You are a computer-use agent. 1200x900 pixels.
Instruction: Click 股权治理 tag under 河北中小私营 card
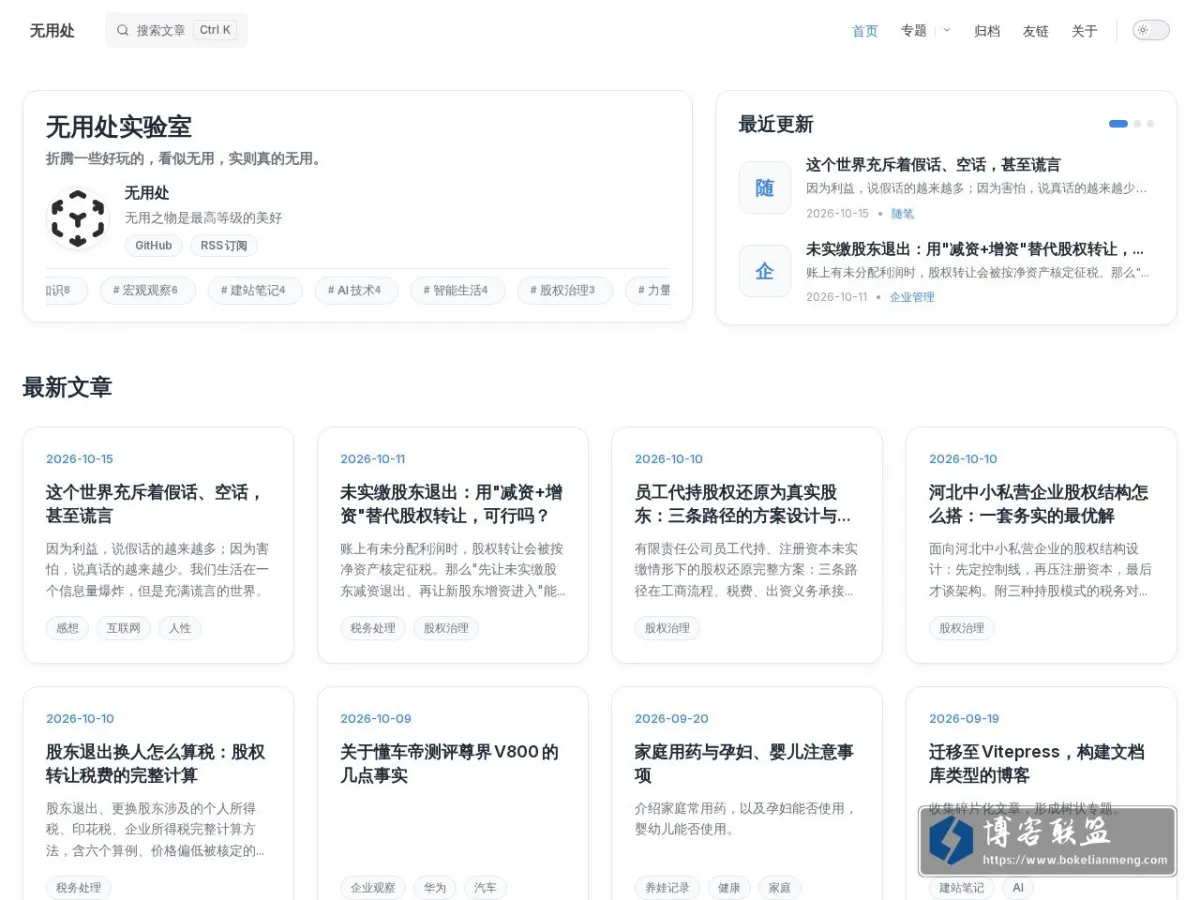pos(961,628)
